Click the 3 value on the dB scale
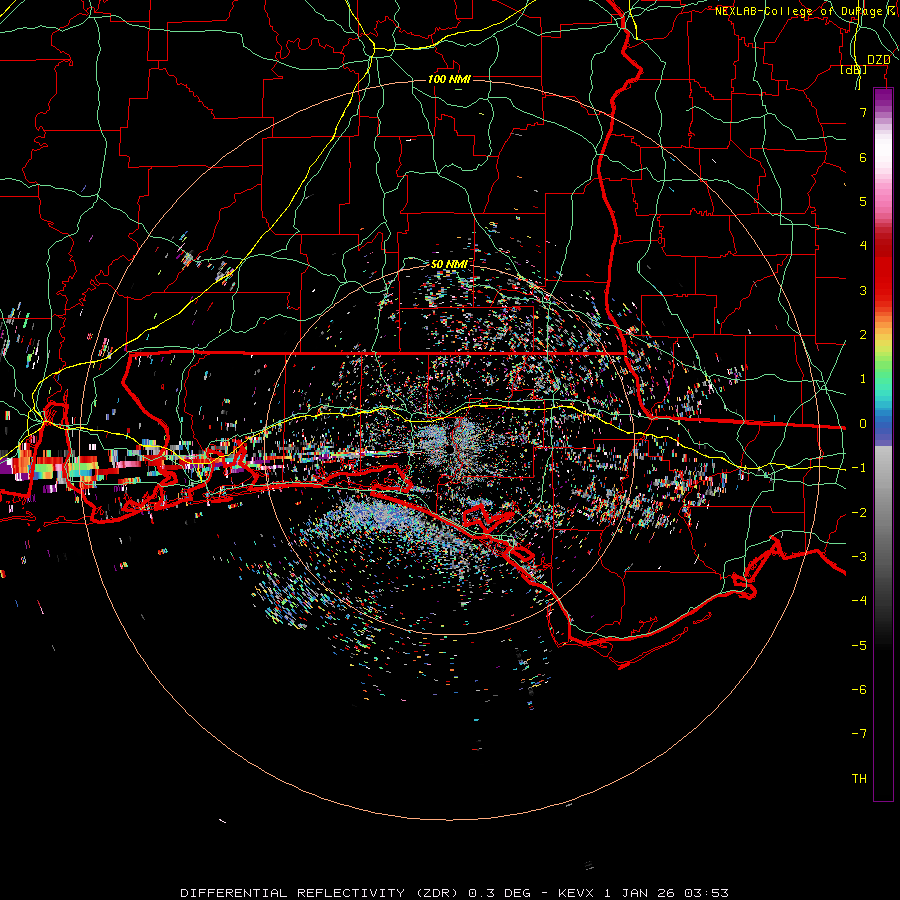Screen dimensions: 900x900 coord(863,290)
